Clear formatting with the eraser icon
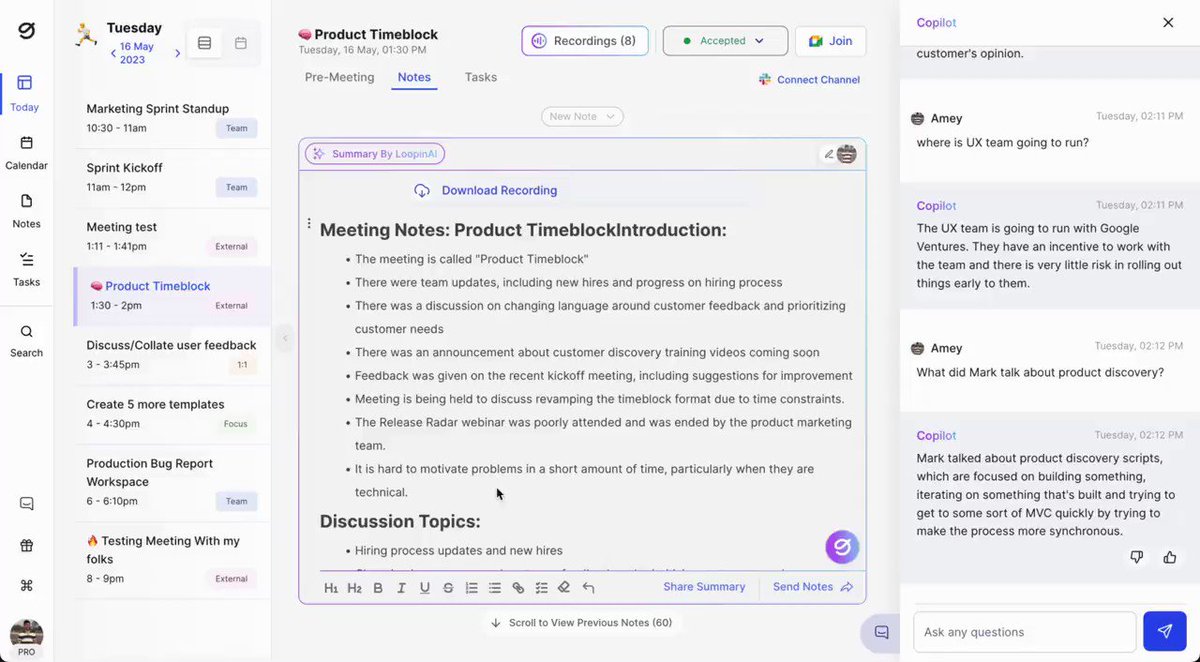1200x662 pixels. [564, 588]
